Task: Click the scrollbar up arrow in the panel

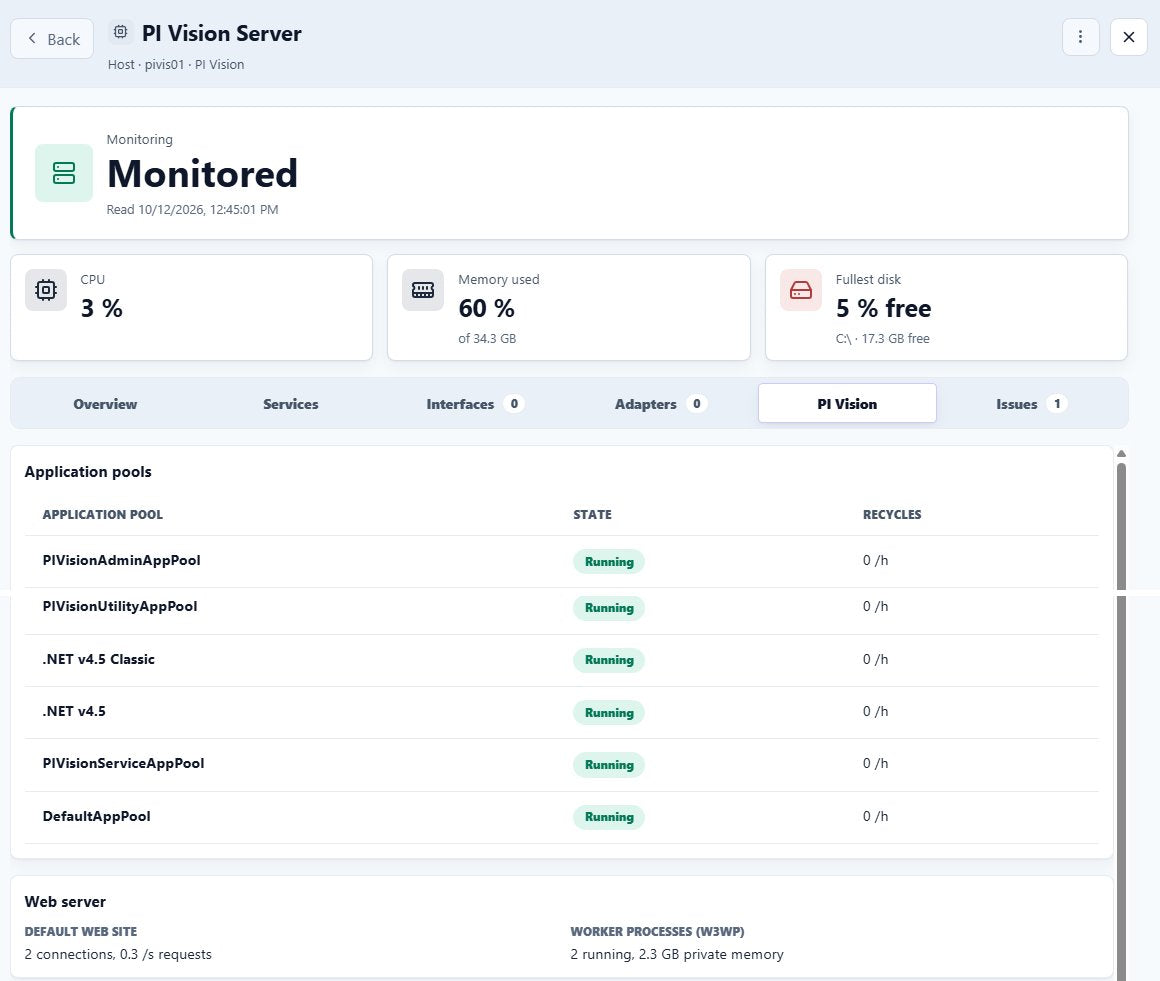Action: pyautogui.click(x=1122, y=454)
